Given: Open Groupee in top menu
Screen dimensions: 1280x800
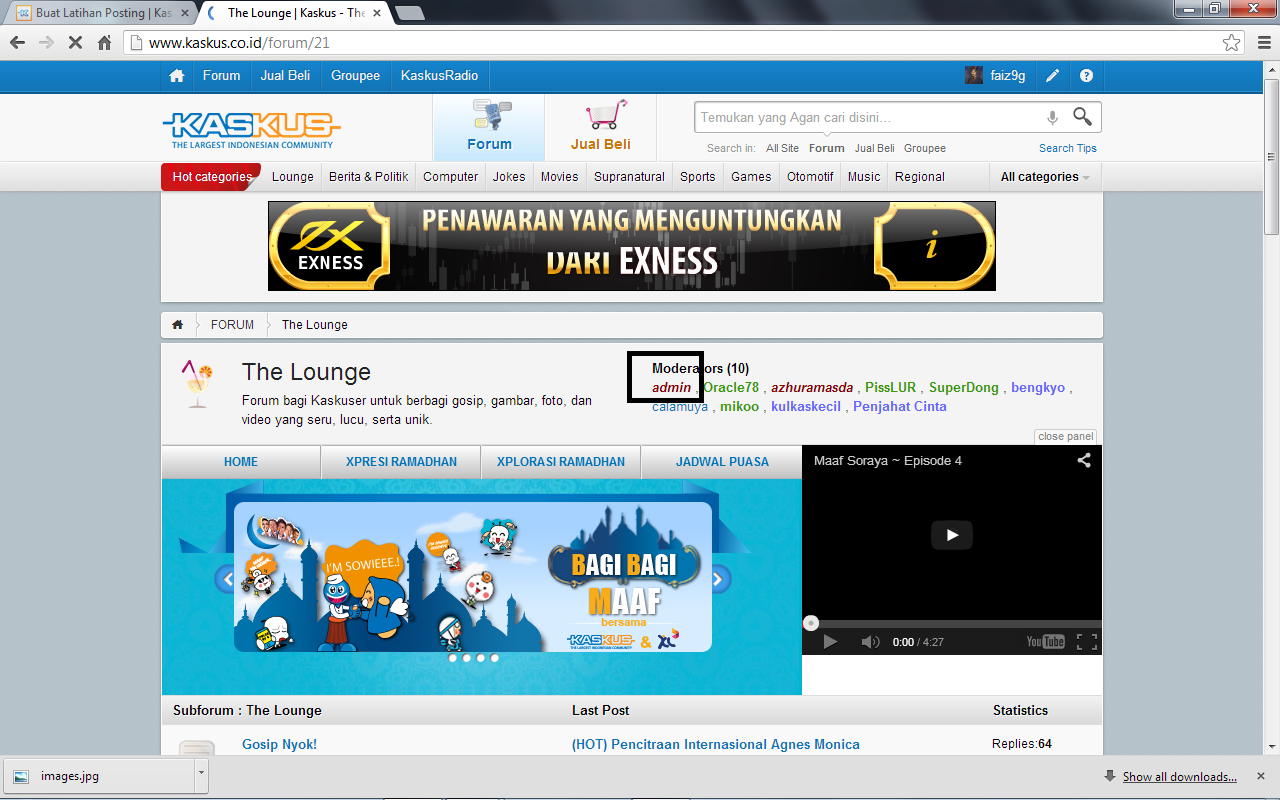Looking at the screenshot, I should [355, 76].
